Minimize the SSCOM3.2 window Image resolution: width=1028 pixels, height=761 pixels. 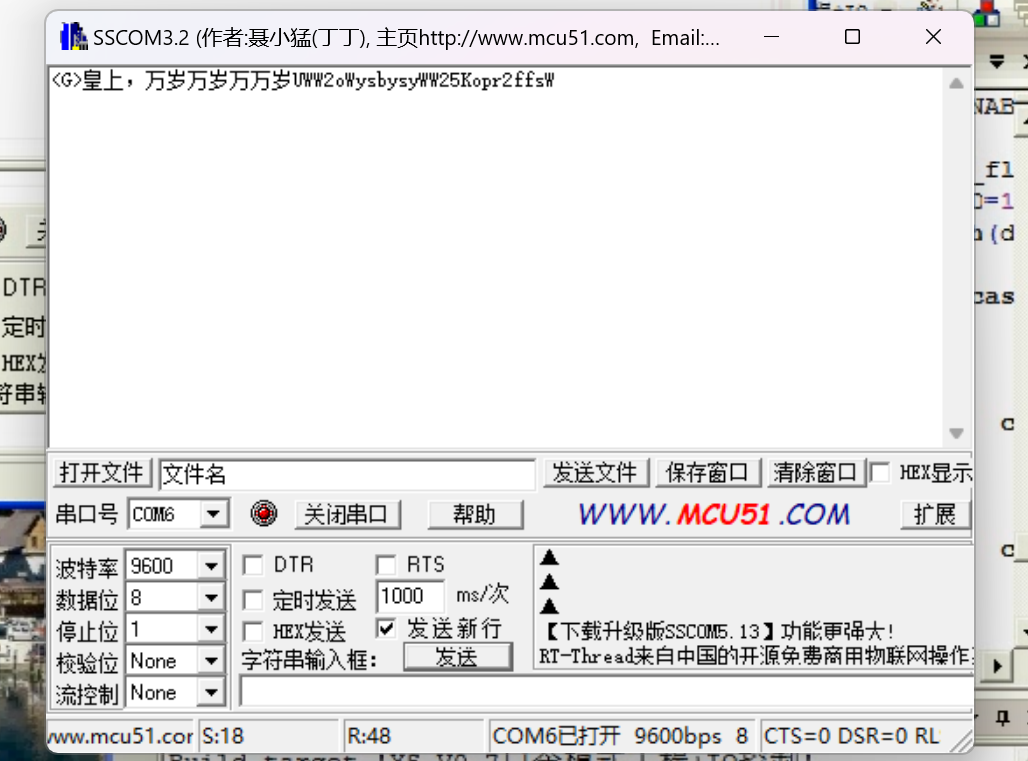pos(772,37)
